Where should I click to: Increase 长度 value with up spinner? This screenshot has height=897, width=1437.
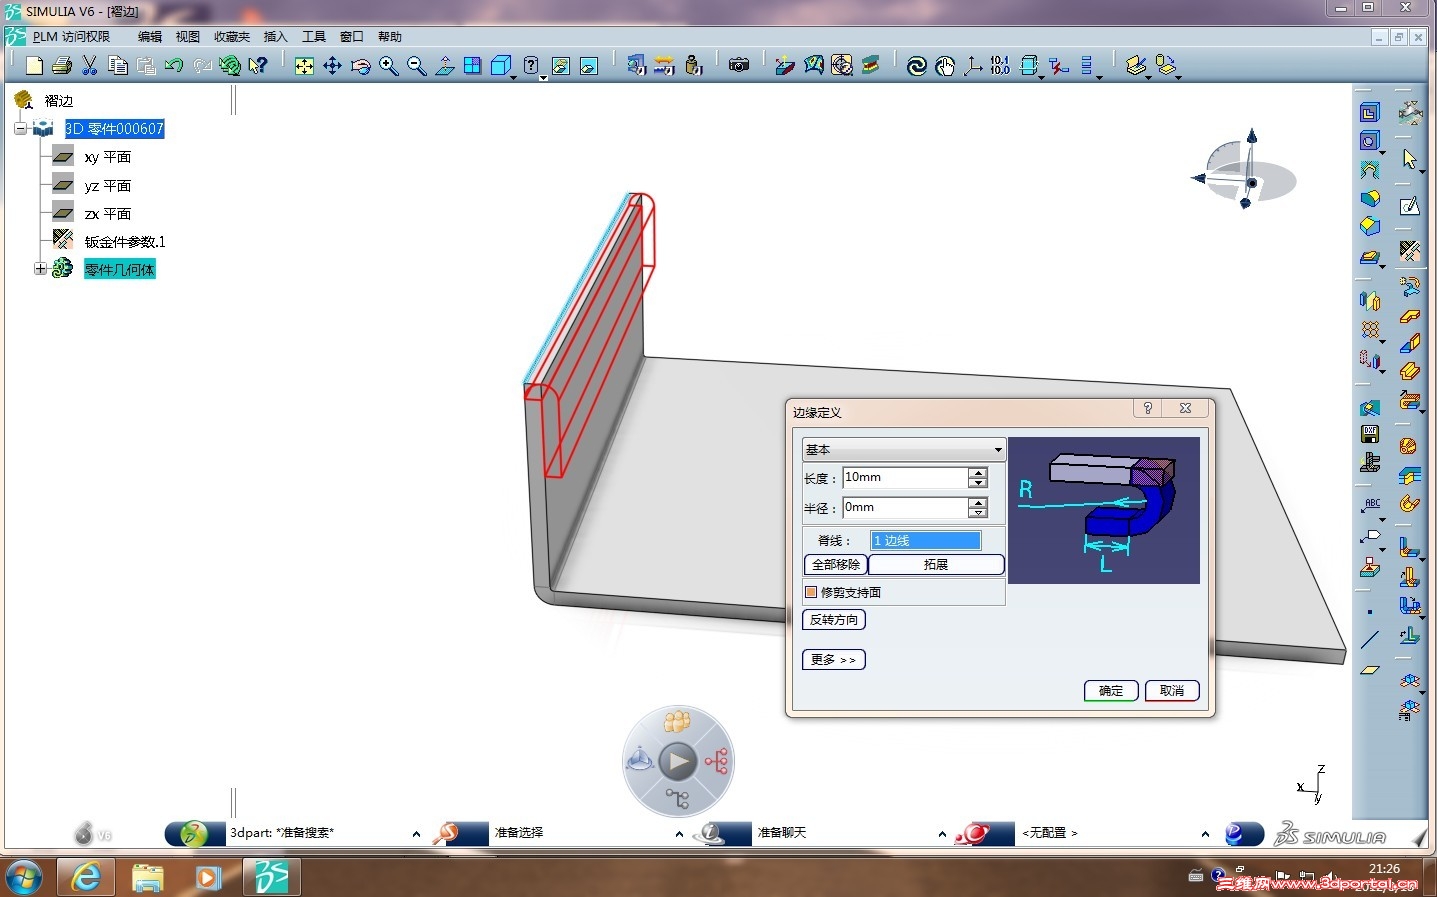(x=978, y=473)
